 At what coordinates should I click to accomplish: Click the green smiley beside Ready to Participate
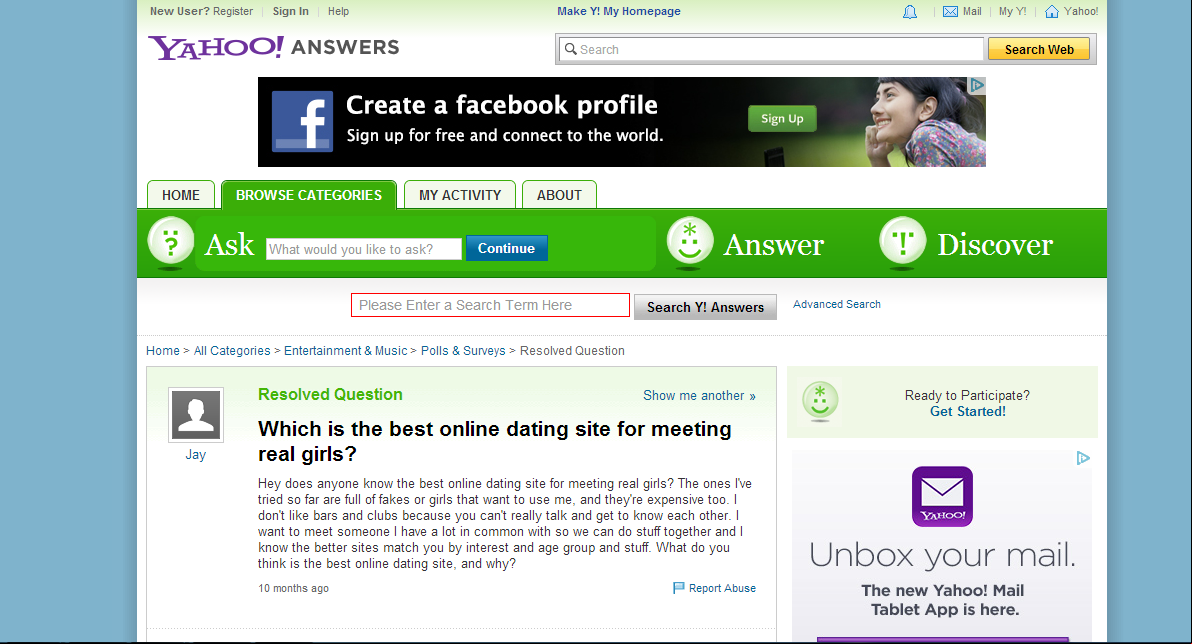pos(820,401)
